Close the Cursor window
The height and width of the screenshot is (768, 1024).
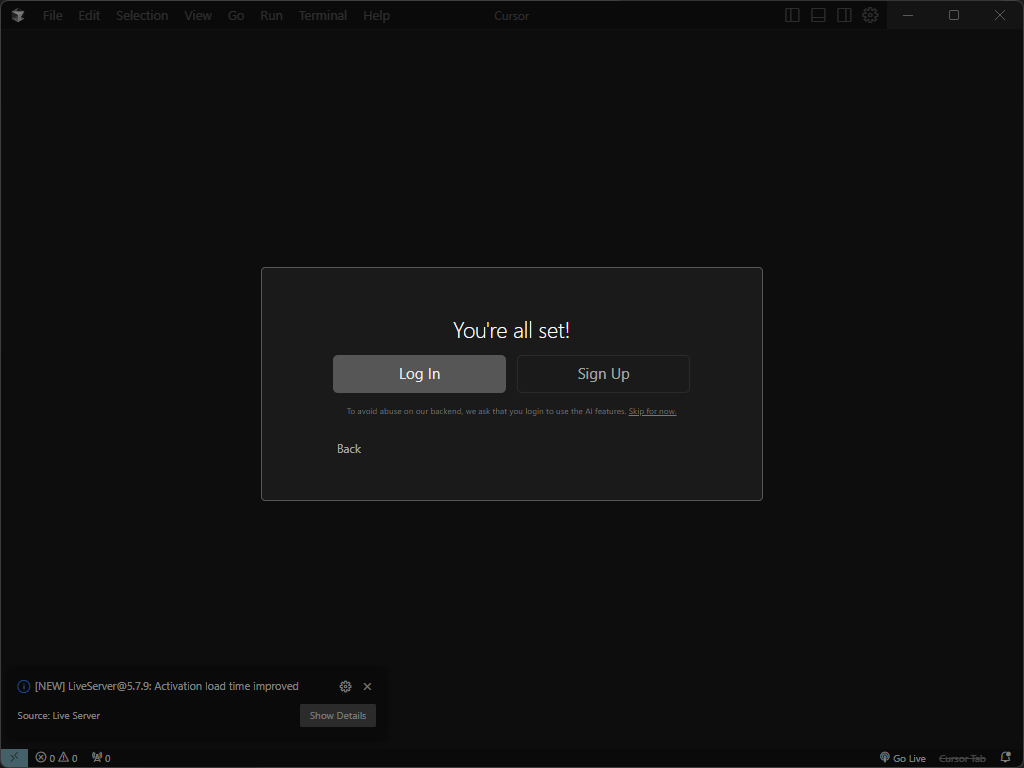click(x=1000, y=15)
